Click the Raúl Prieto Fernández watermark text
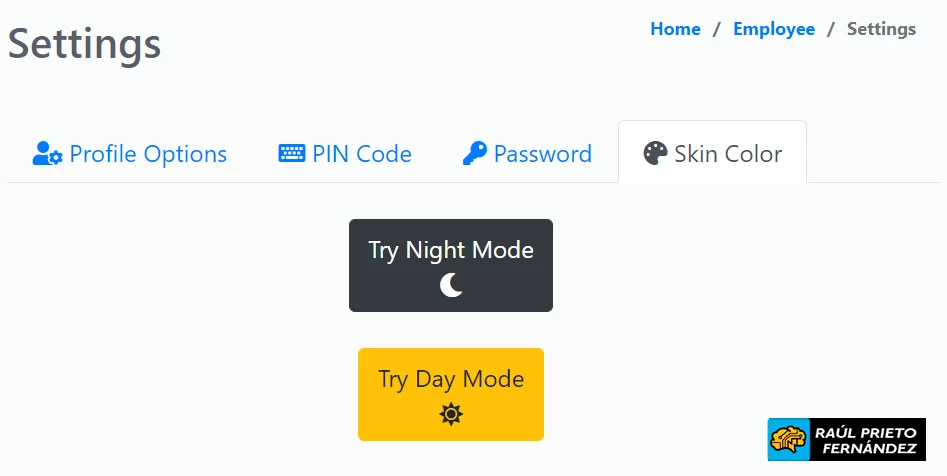Image resolution: width=947 pixels, height=476 pixels. [866, 440]
